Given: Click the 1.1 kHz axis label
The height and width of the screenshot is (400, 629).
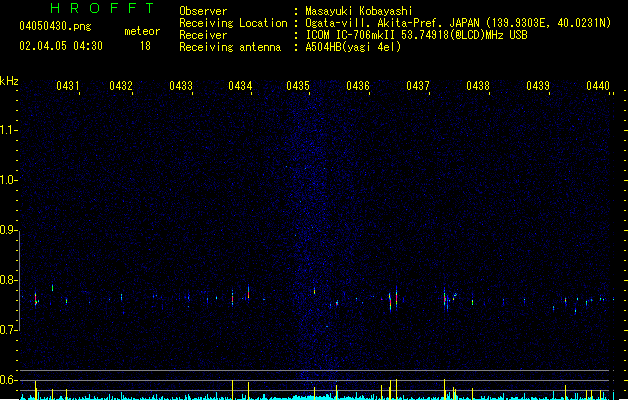Looking at the screenshot, I should 7,130.
